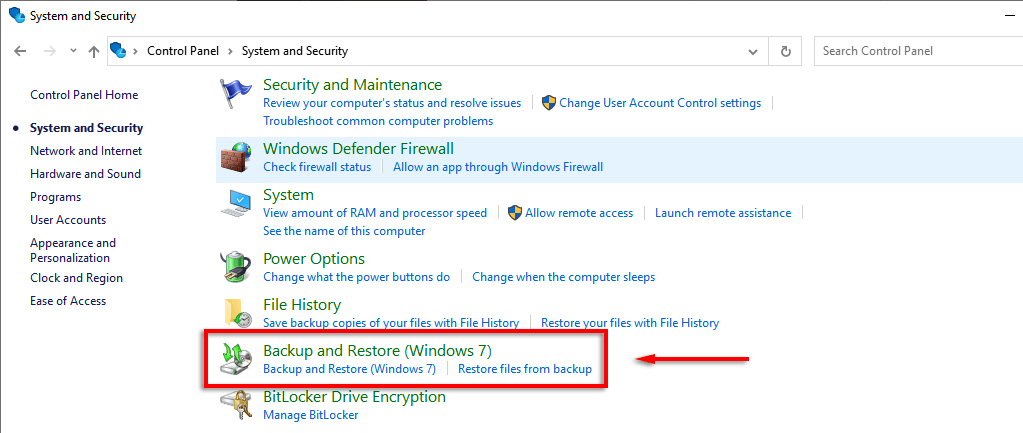The image size is (1023, 433).
Task: Expand the address bar history dropdown
Action: pyautogui.click(x=753, y=51)
